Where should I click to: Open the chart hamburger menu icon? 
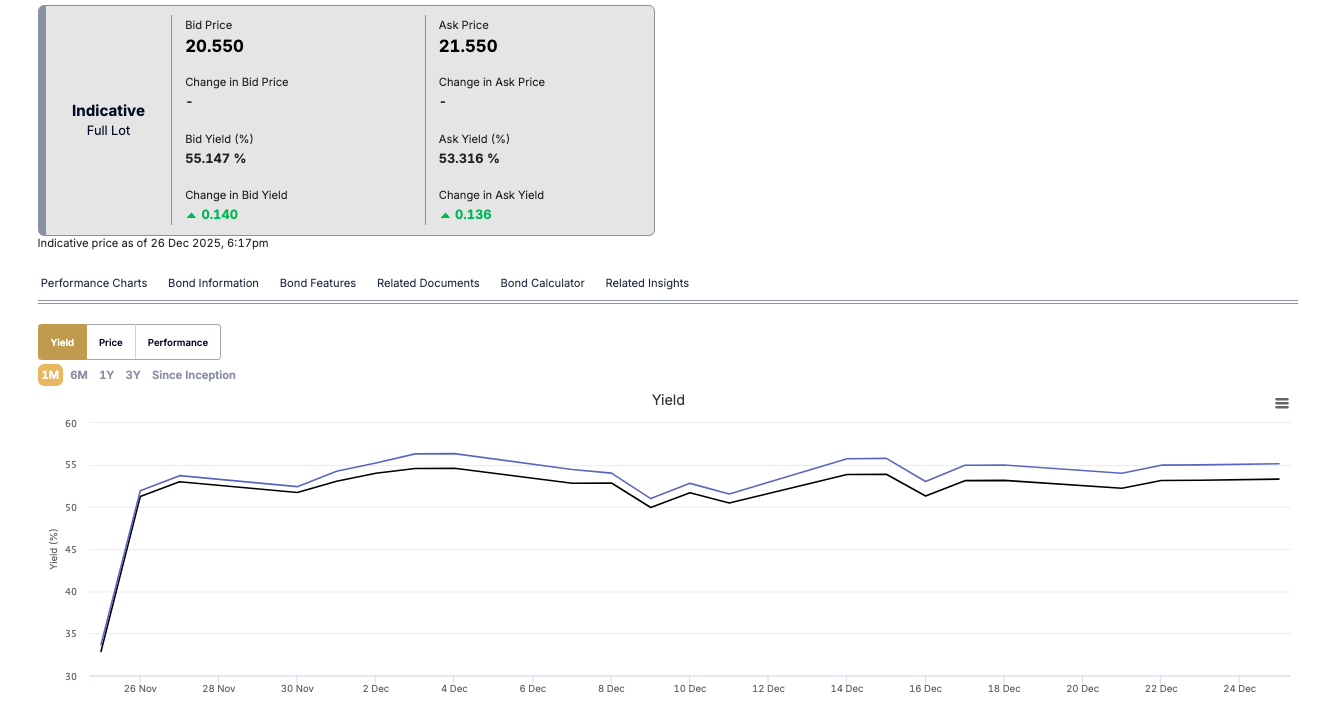click(1281, 403)
